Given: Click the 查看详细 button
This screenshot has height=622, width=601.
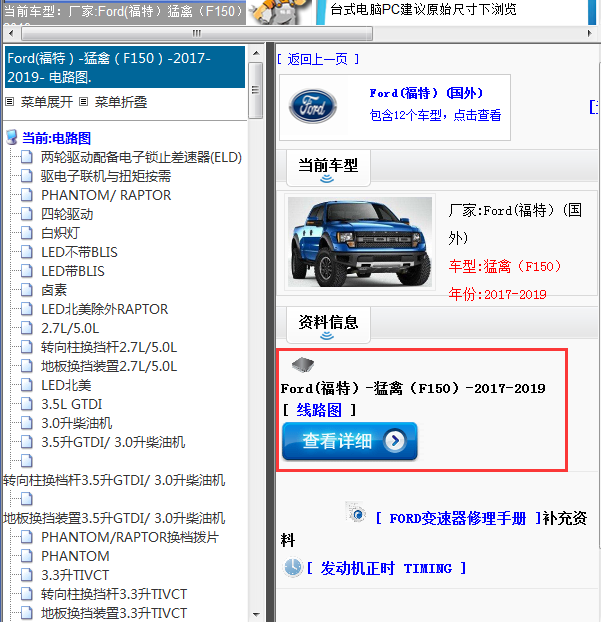Looking at the screenshot, I should coord(349,441).
